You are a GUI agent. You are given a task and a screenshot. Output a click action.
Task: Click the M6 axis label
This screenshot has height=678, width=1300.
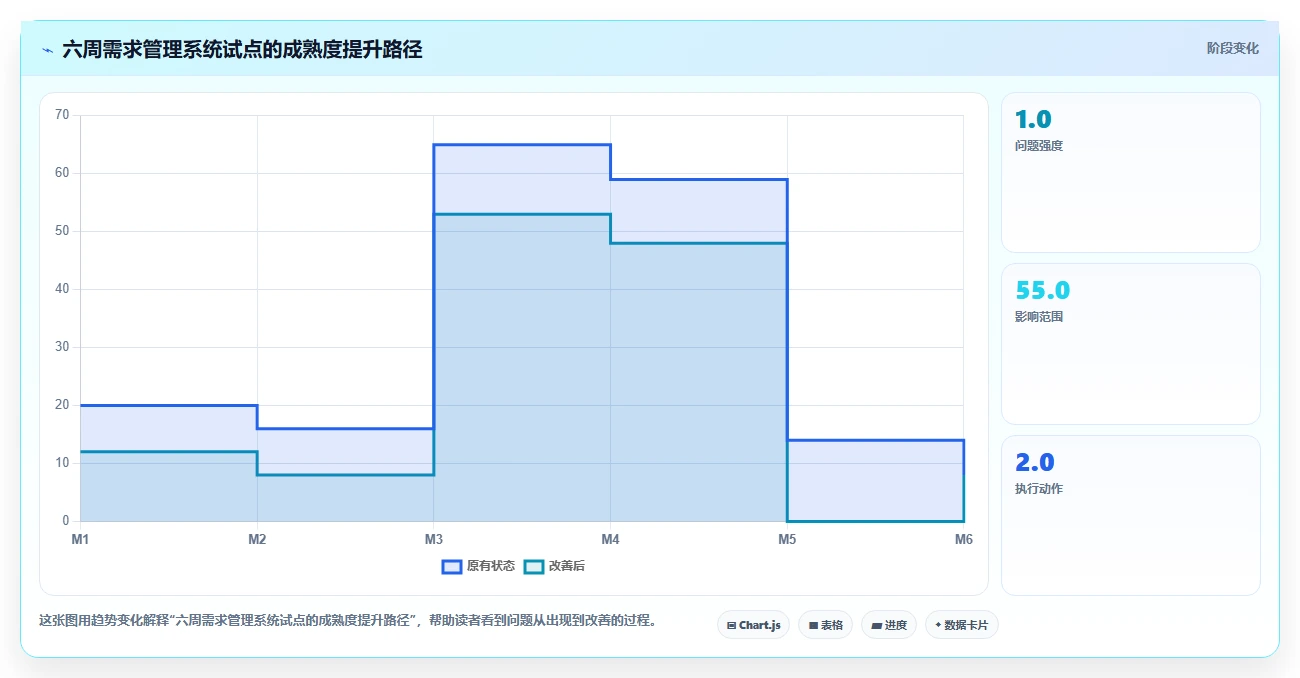pyautogui.click(x=964, y=539)
